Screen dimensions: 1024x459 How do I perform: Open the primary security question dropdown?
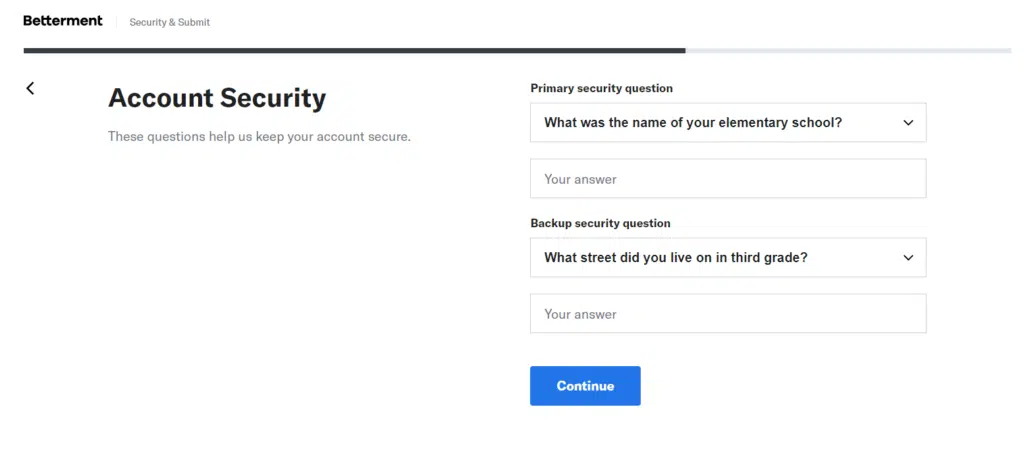click(727, 123)
